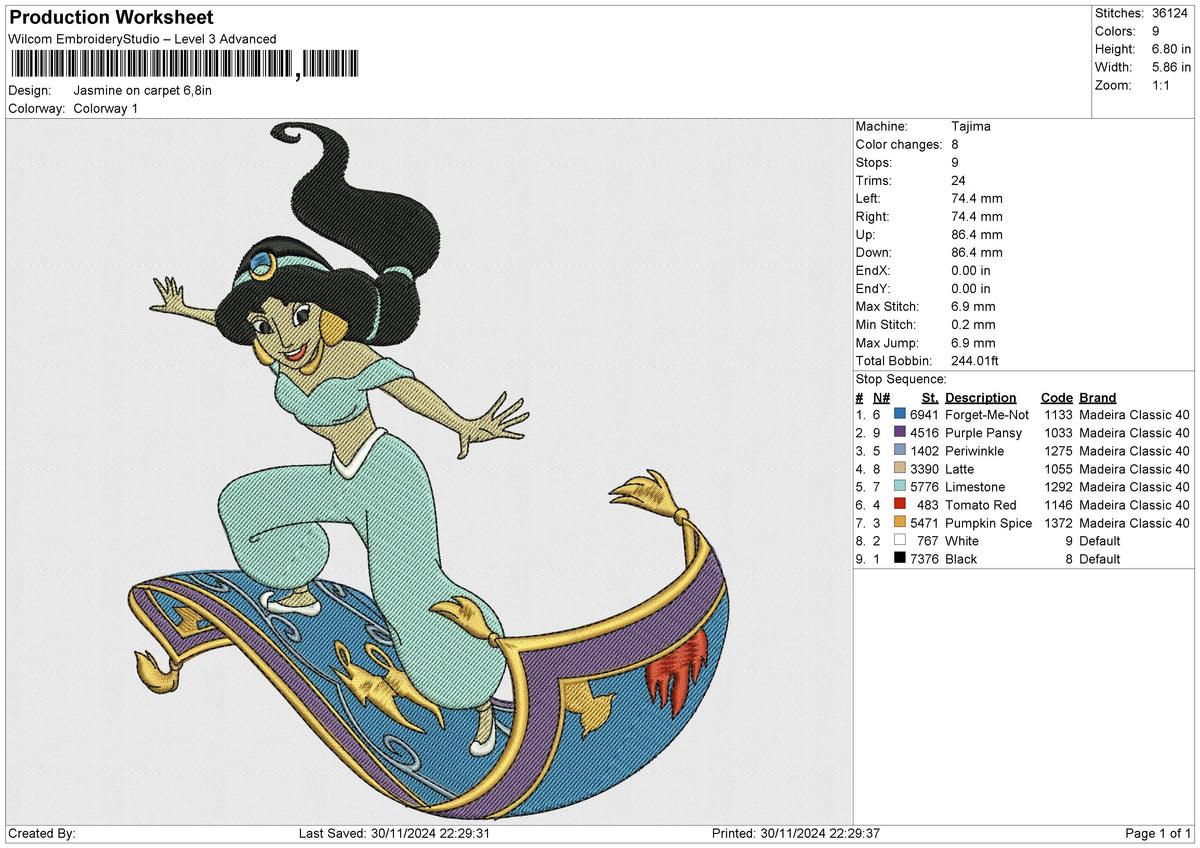Click the White color swatch
The height and width of the screenshot is (848, 1200).
pos(899,540)
